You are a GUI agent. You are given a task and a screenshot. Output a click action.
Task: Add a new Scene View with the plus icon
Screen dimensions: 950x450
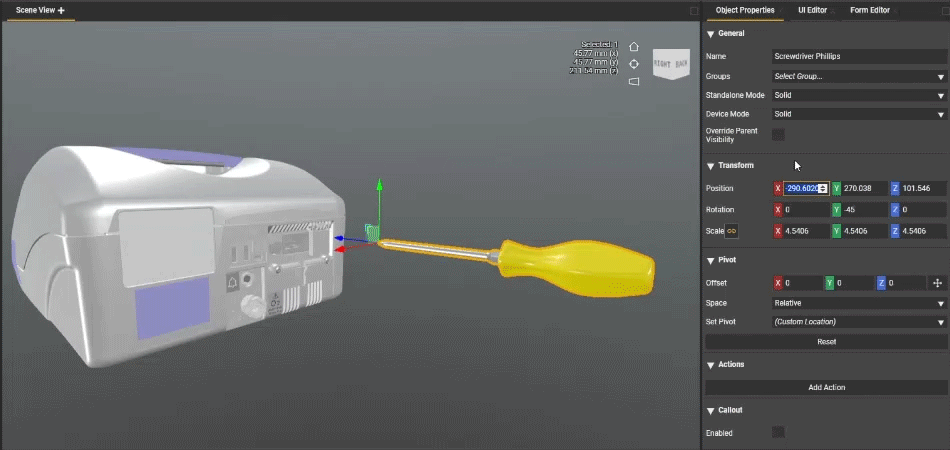61,10
